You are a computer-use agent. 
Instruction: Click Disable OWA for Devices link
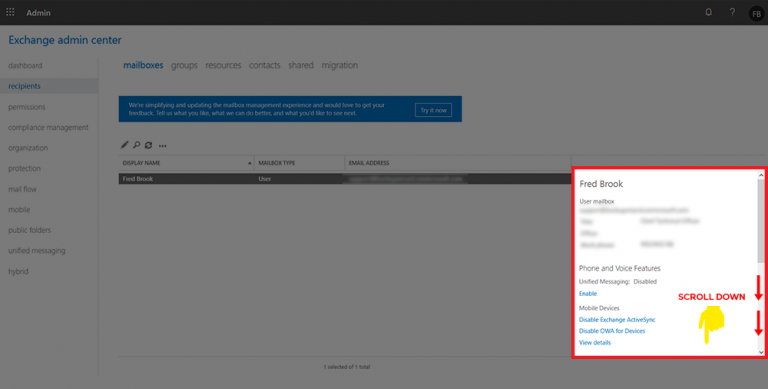click(x=612, y=331)
